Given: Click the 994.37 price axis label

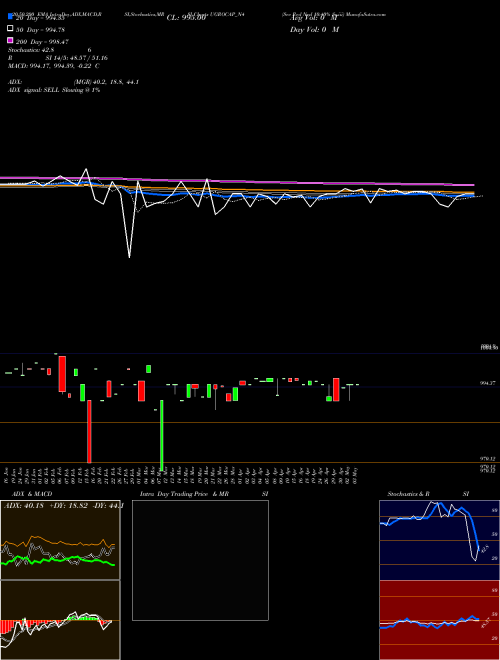Looking at the screenshot, I should 489,383.
